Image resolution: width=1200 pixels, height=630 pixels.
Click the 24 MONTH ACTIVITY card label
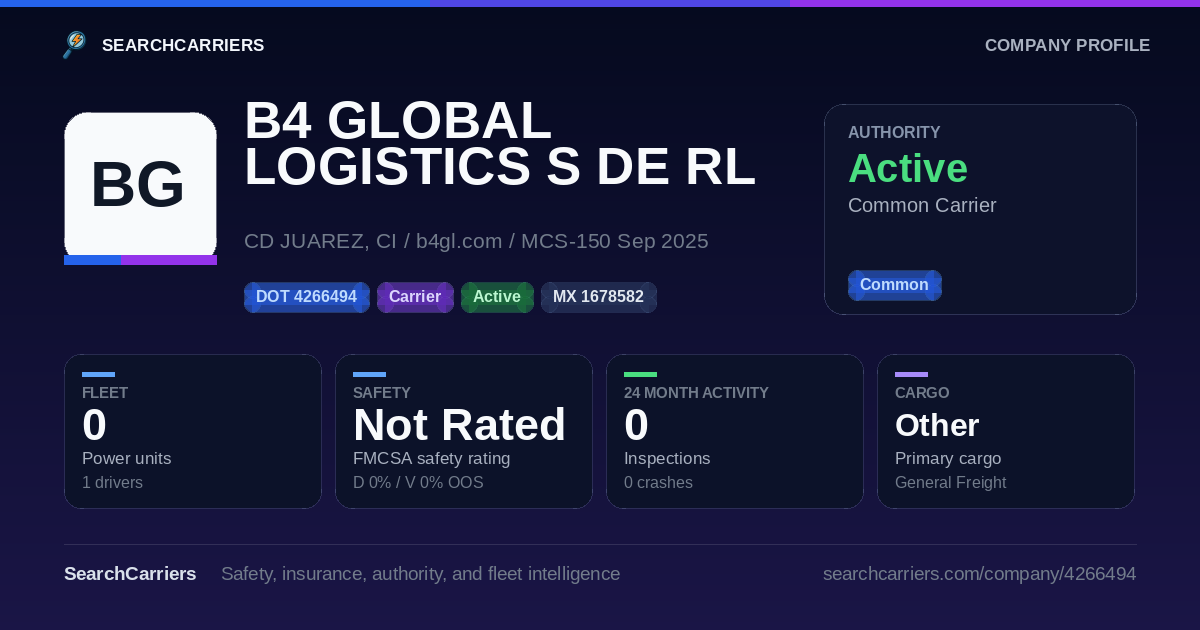(696, 393)
